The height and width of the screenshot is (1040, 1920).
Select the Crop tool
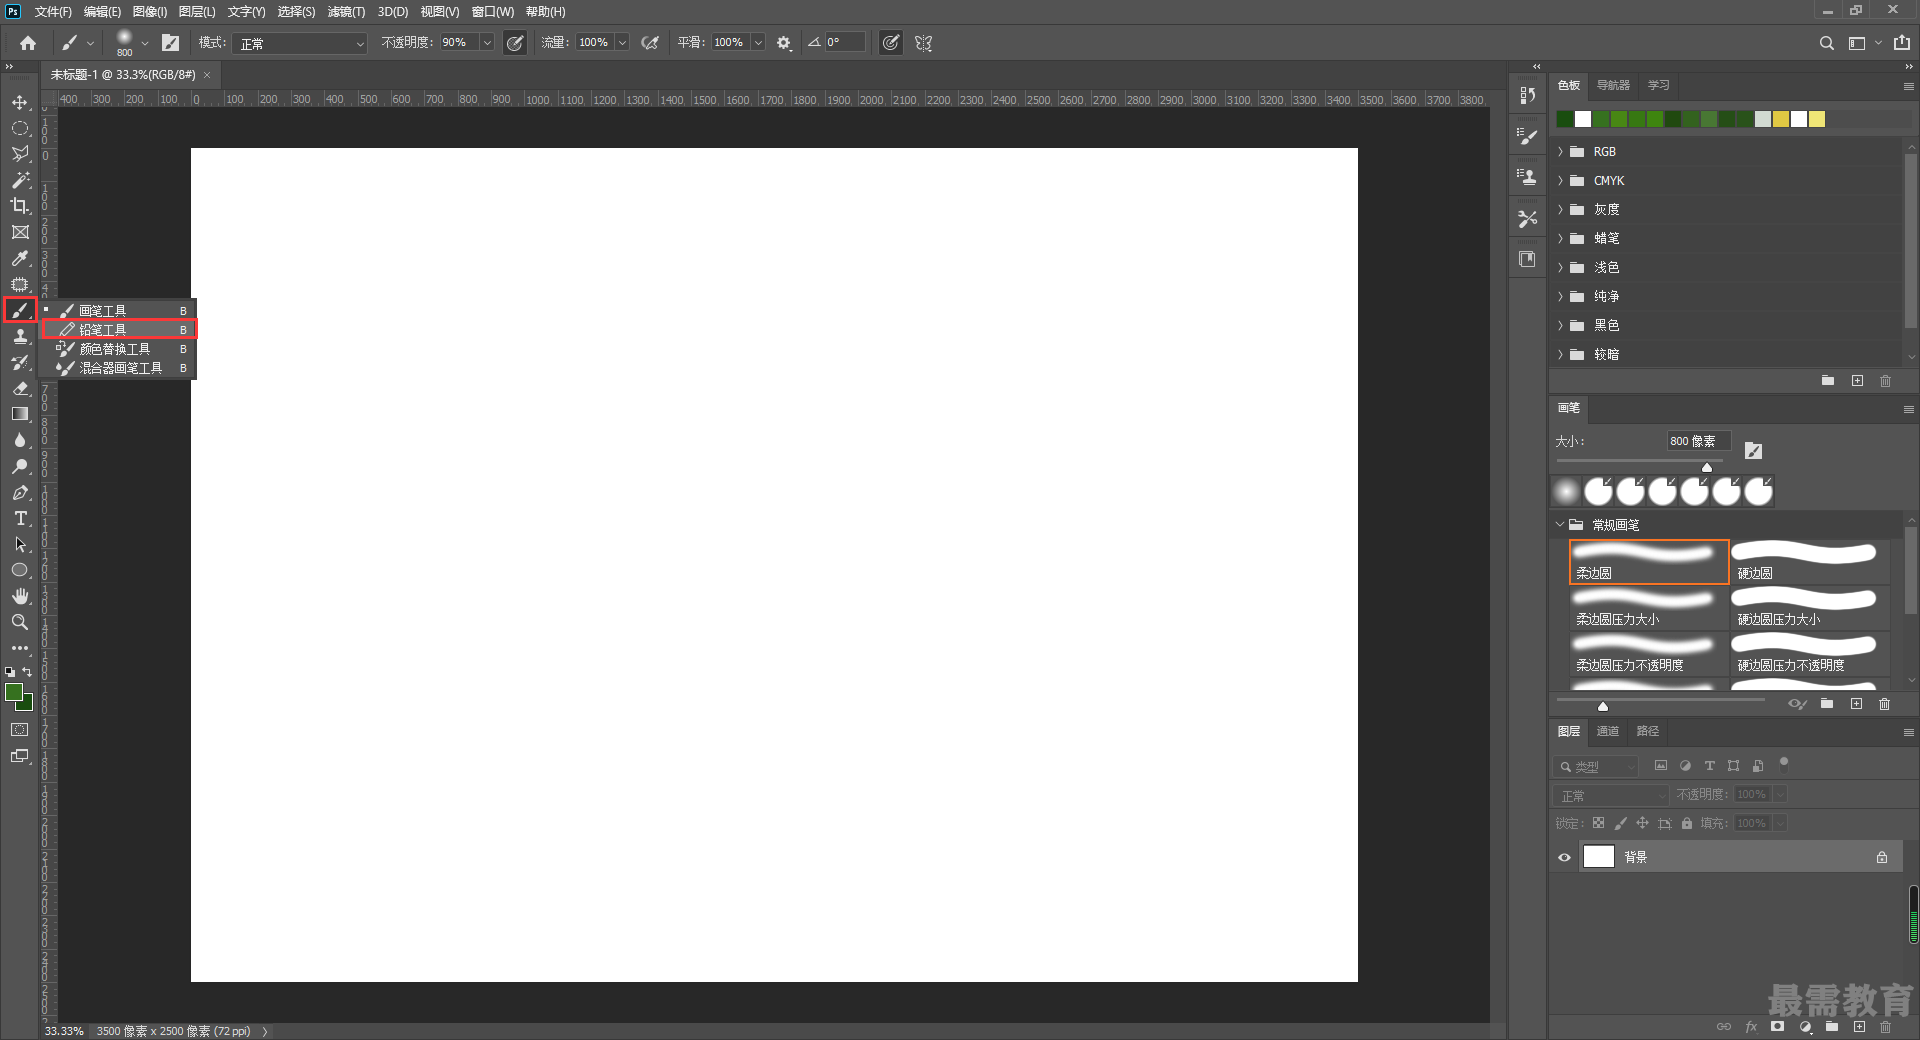pos(20,206)
